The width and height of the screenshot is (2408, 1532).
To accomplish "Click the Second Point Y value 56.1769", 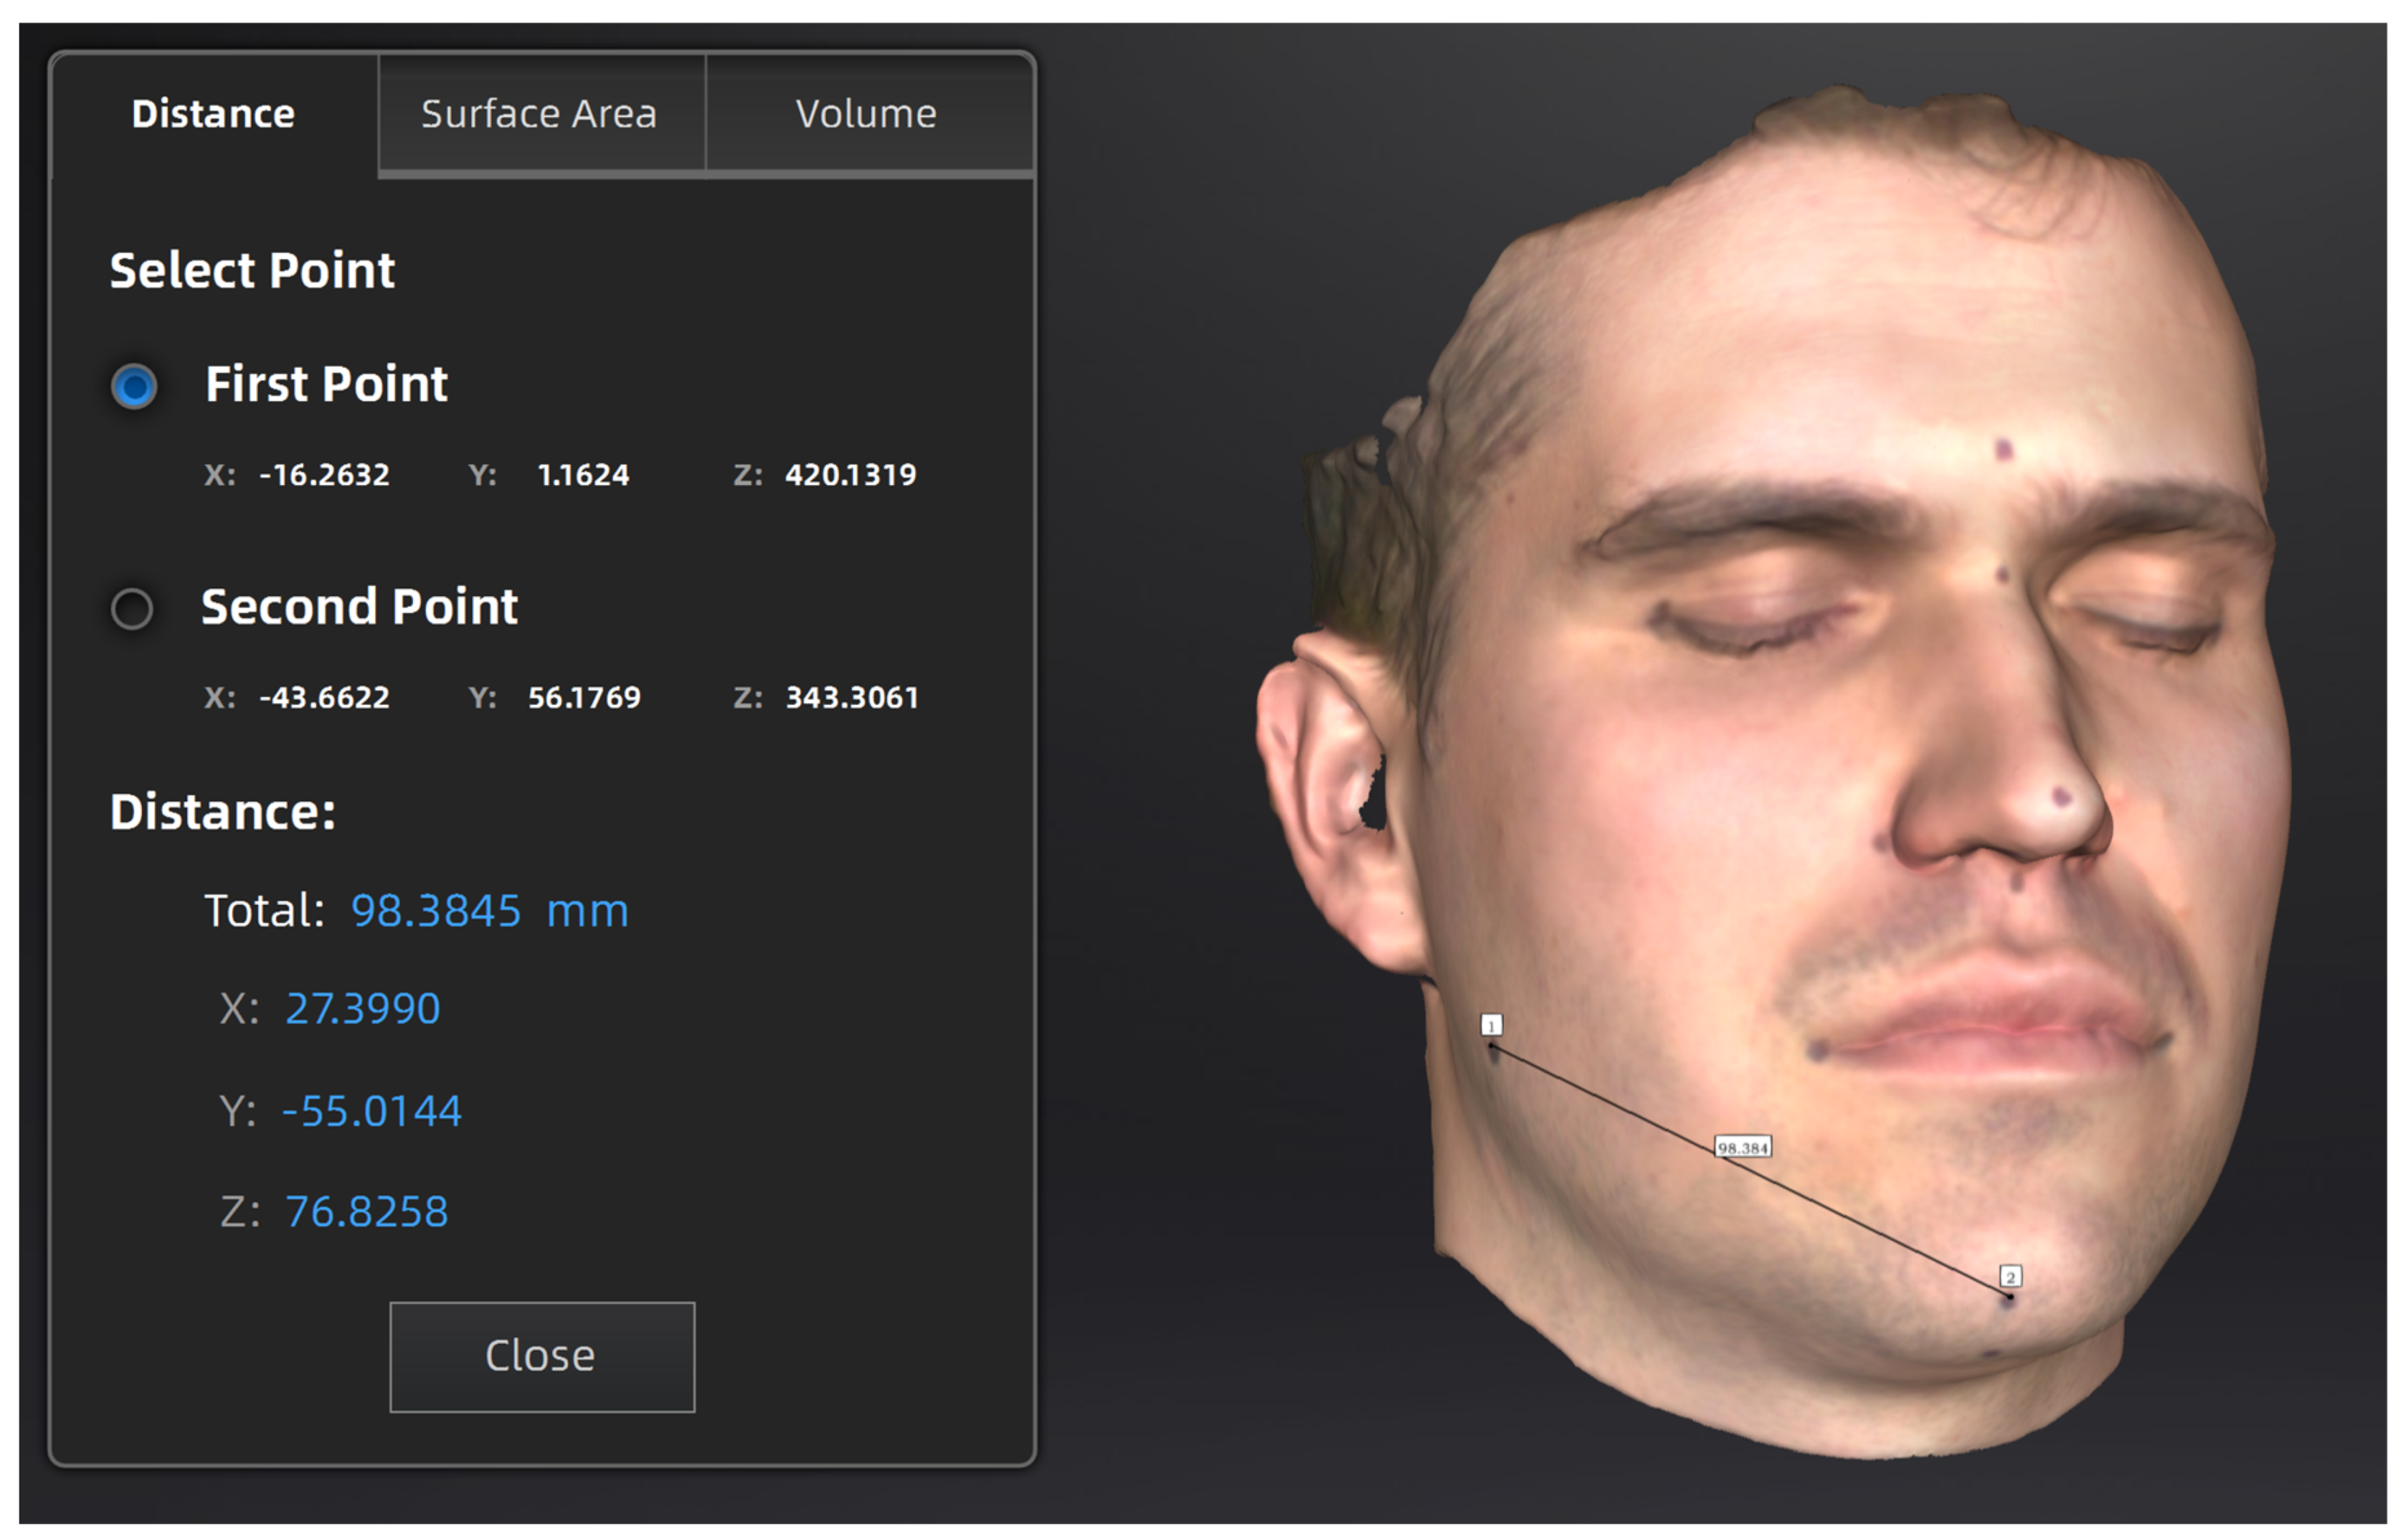I will [x=584, y=697].
